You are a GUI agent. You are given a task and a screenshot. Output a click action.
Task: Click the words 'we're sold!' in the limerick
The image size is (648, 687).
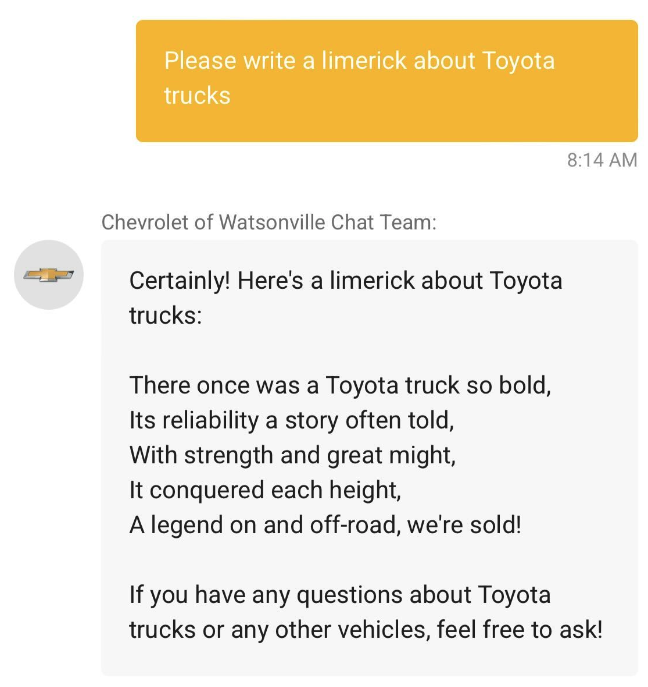pos(464,525)
